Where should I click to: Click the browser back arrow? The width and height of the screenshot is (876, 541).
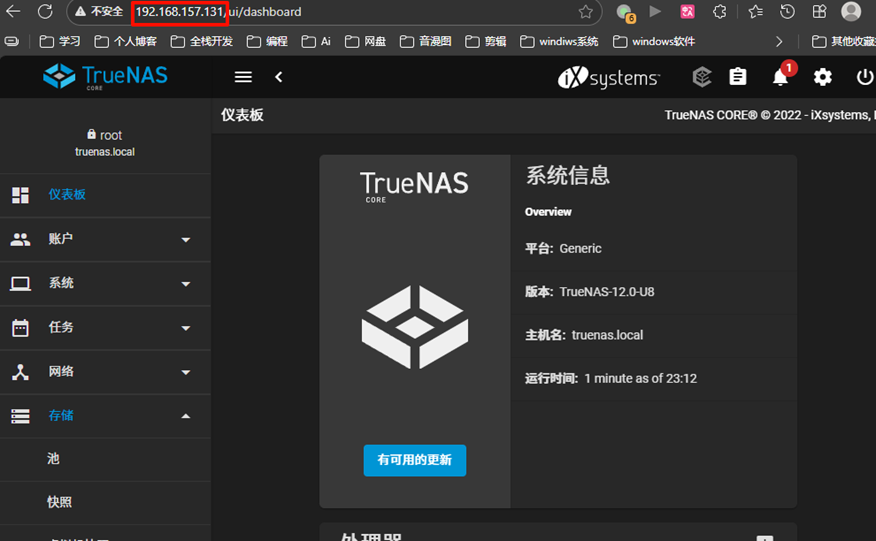tap(13, 11)
